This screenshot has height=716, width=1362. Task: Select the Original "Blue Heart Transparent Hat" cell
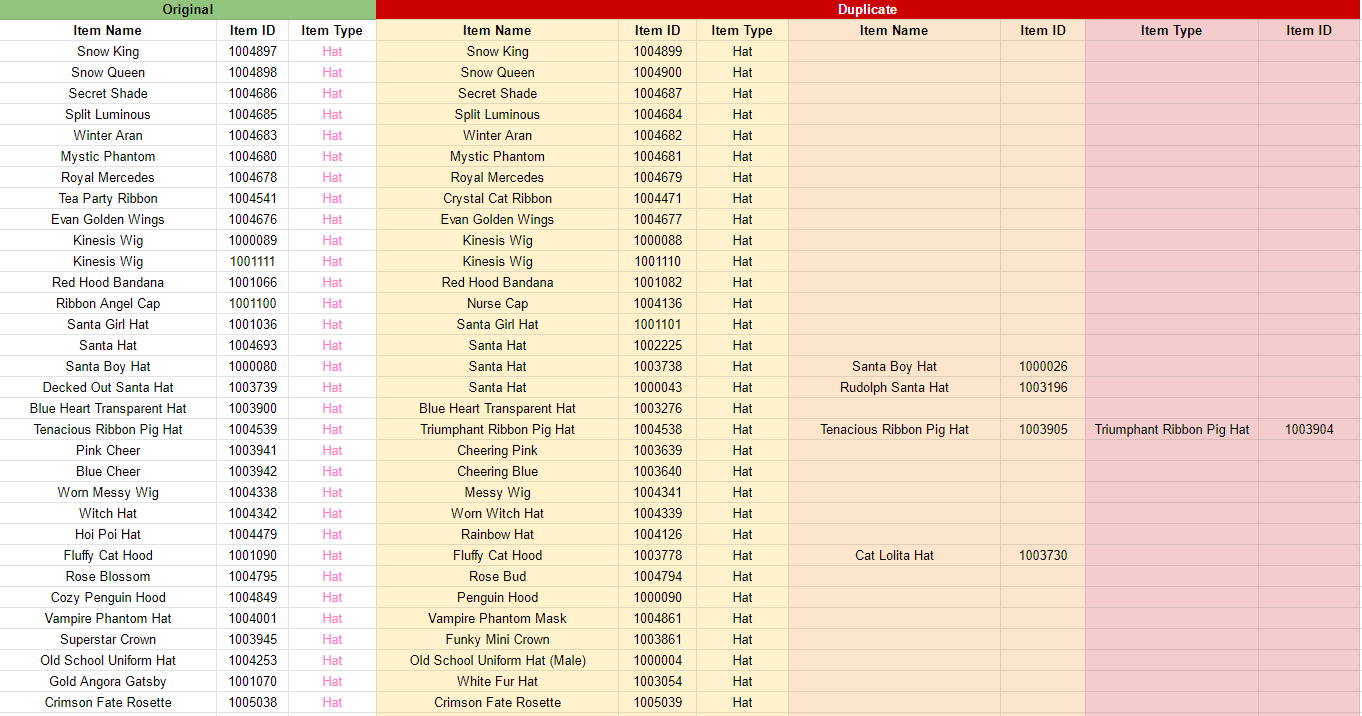[x=108, y=408]
